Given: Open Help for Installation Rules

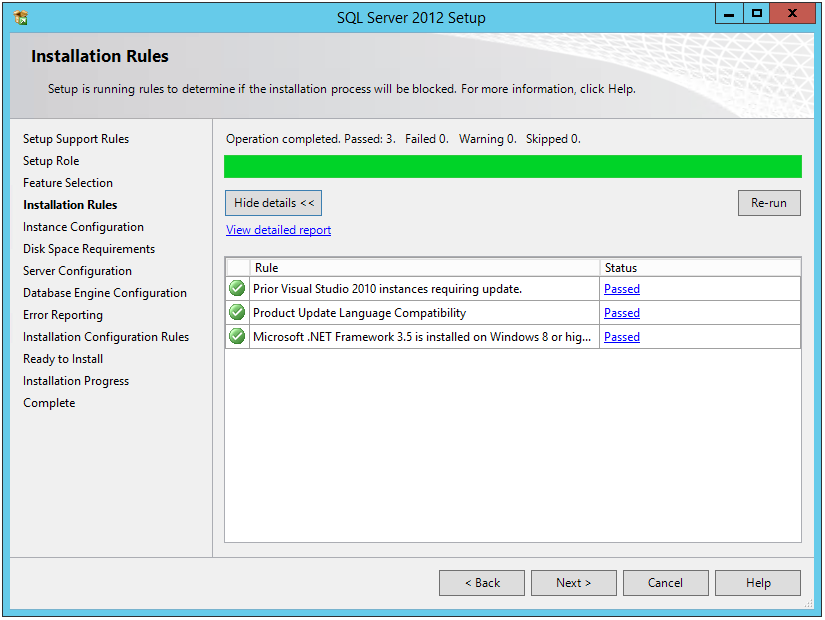Looking at the screenshot, I should pyautogui.click(x=758, y=583).
